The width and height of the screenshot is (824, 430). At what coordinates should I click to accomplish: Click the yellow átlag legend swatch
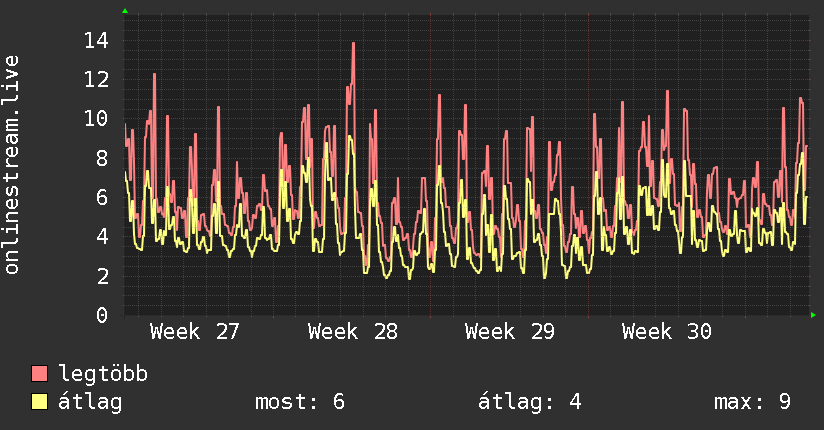pos(39,402)
